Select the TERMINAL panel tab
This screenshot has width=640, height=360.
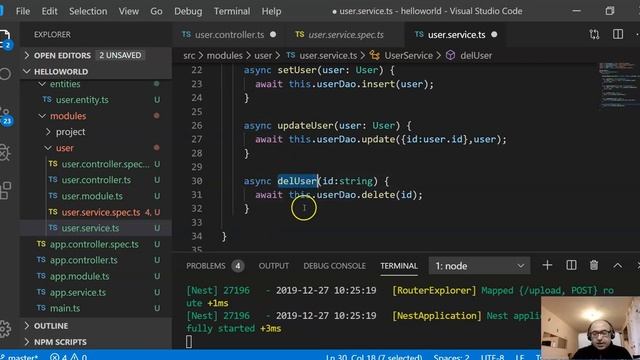(x=399, y=266)
